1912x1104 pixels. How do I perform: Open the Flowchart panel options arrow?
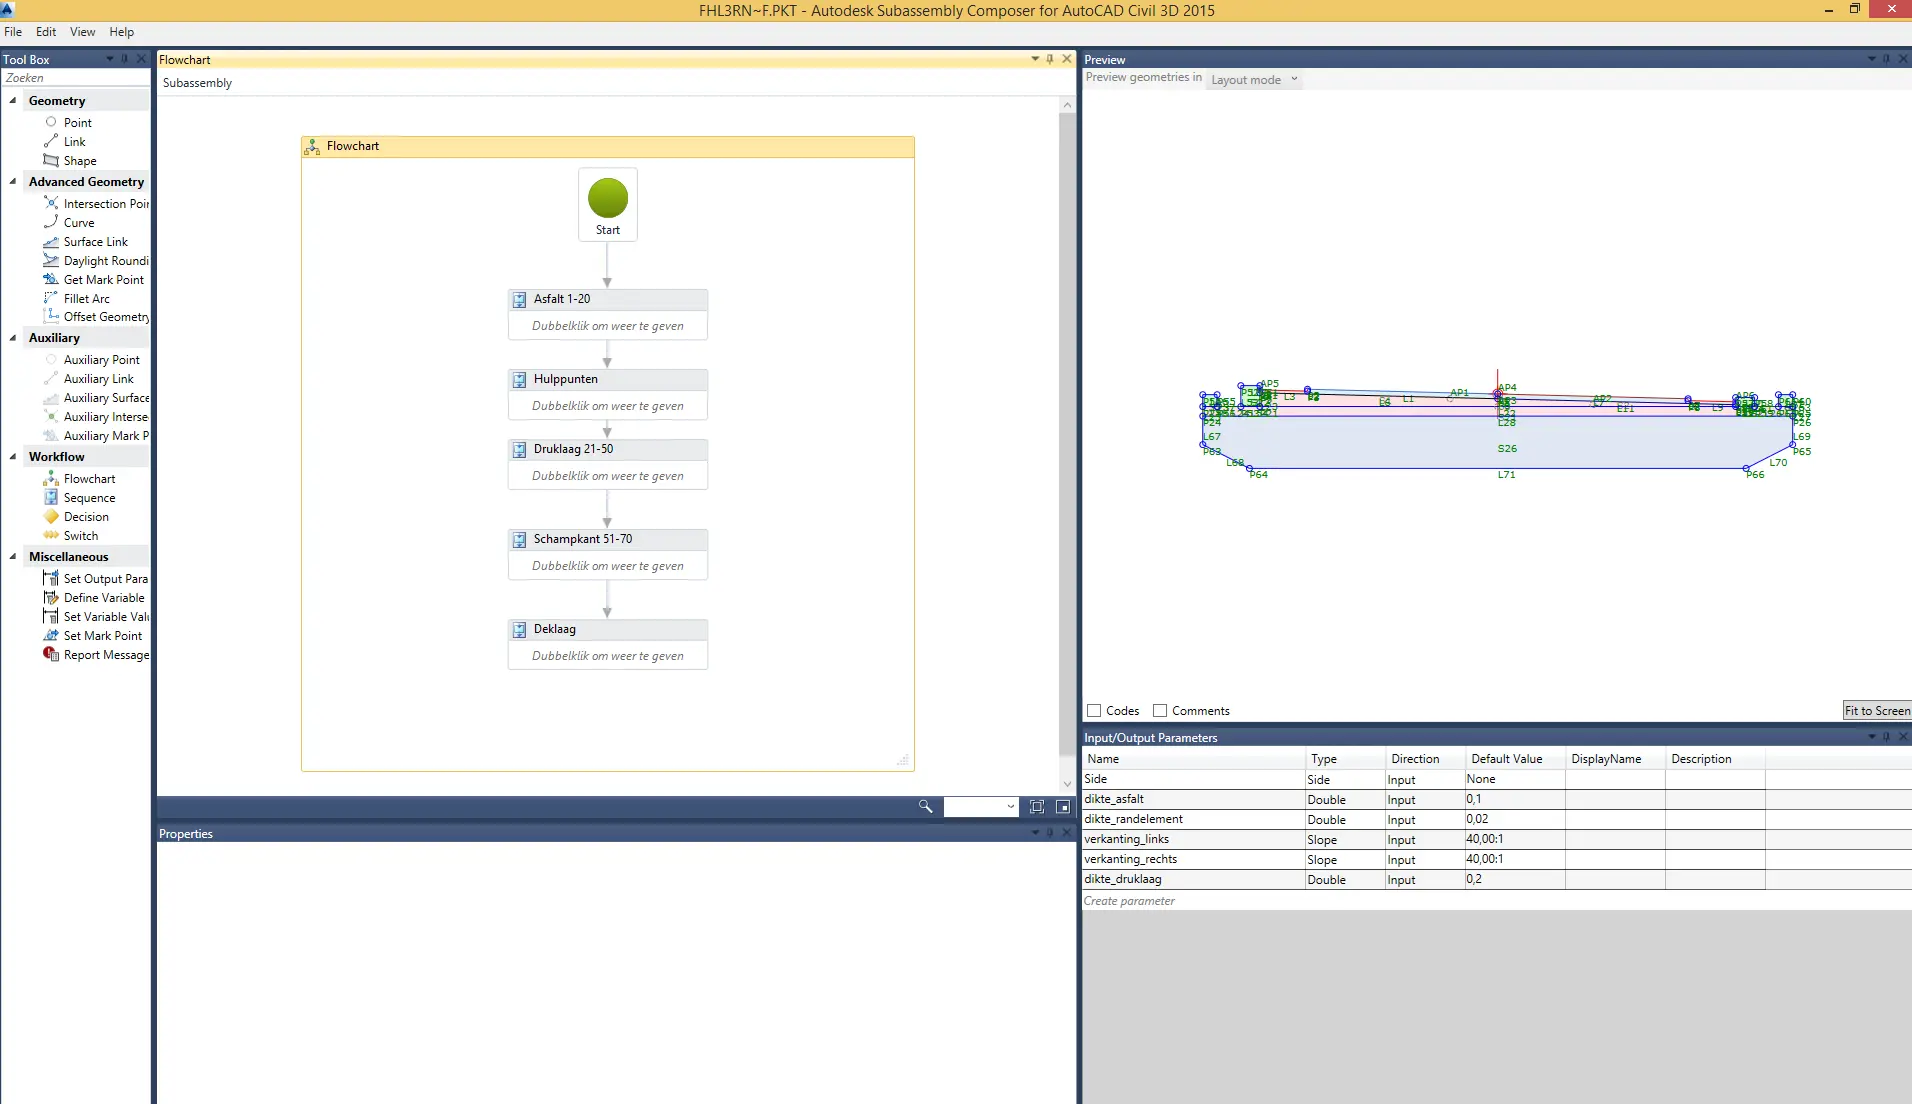coord(1035,59)
